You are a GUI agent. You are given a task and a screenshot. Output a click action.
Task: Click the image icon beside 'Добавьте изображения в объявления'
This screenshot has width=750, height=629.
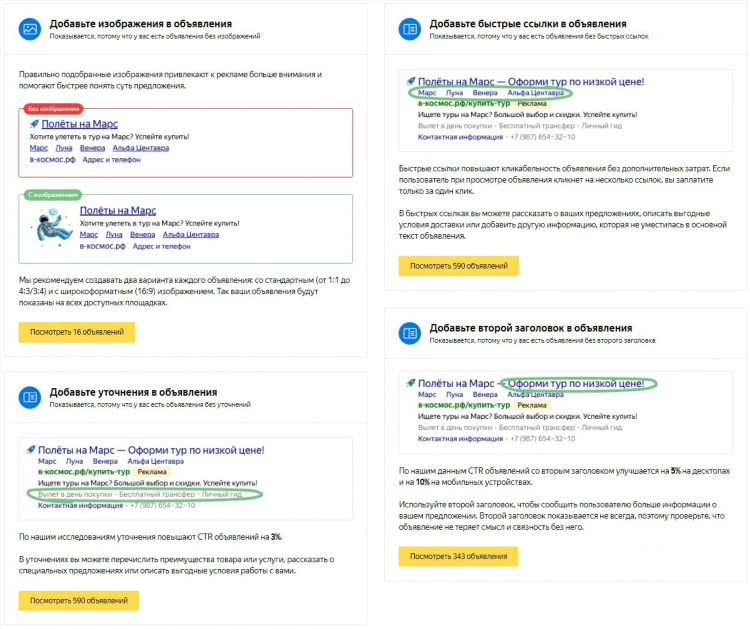(30, 29)
